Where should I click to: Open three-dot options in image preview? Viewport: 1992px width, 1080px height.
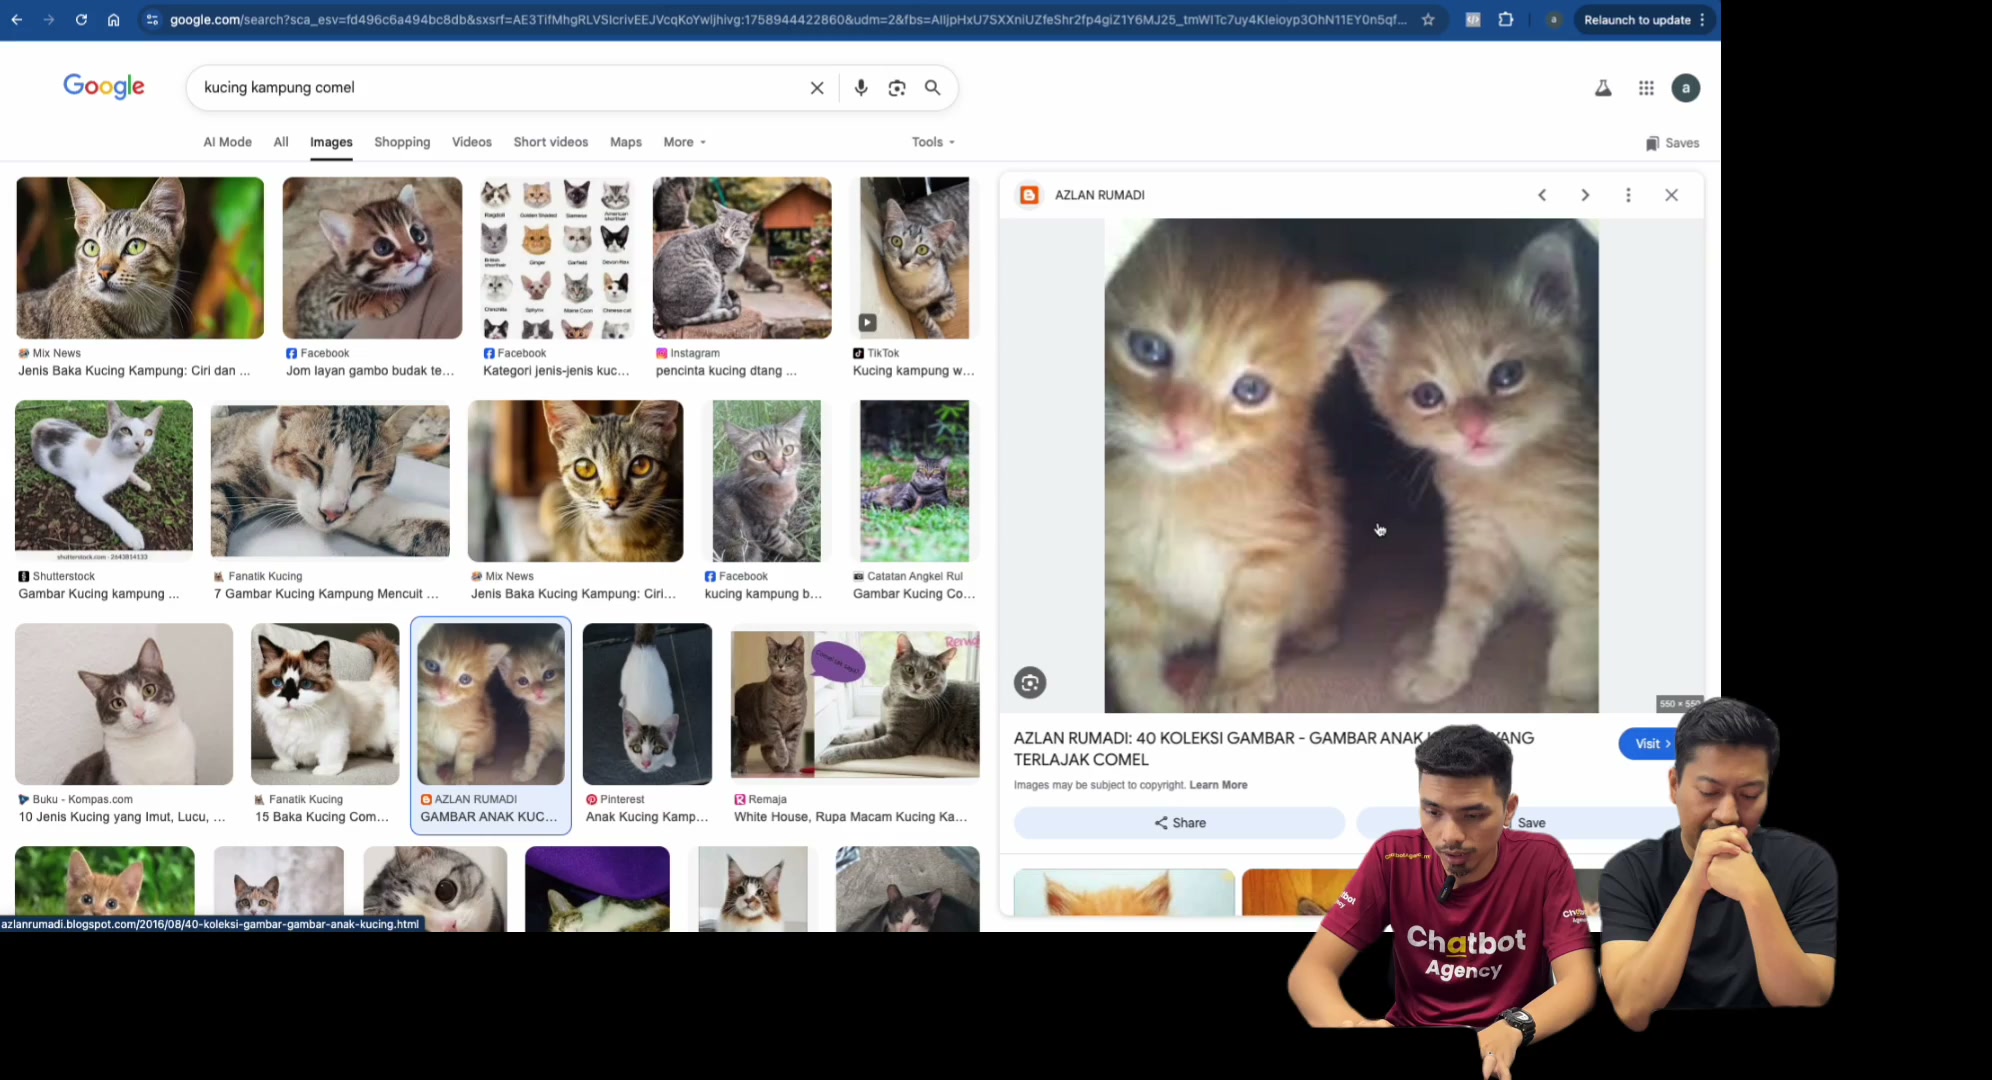click(1628, 195)
